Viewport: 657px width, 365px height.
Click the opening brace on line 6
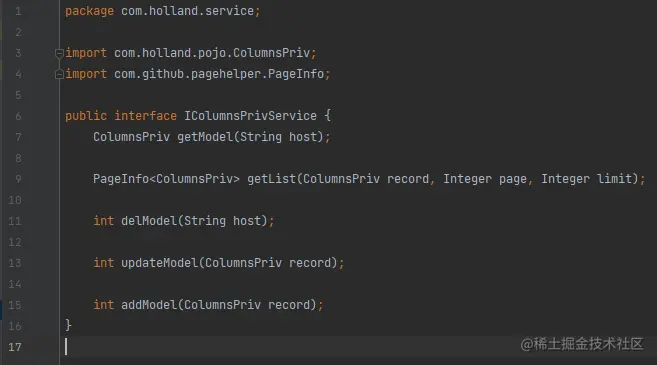pyautogui.click(x=328, y=116)
